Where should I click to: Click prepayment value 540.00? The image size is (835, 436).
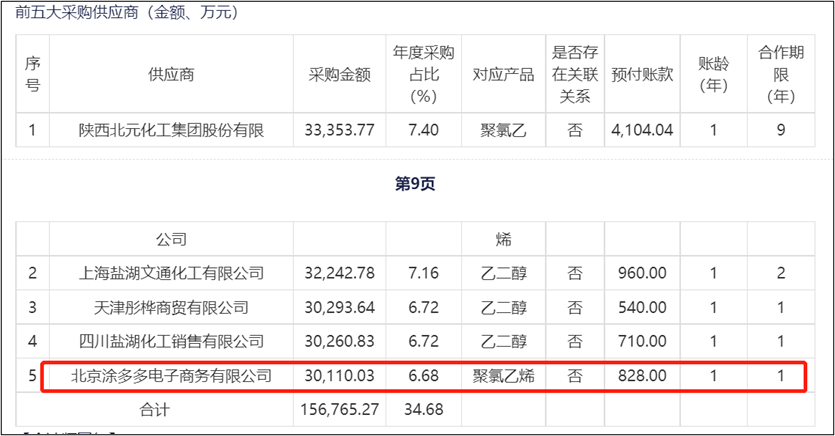point(642,307)
